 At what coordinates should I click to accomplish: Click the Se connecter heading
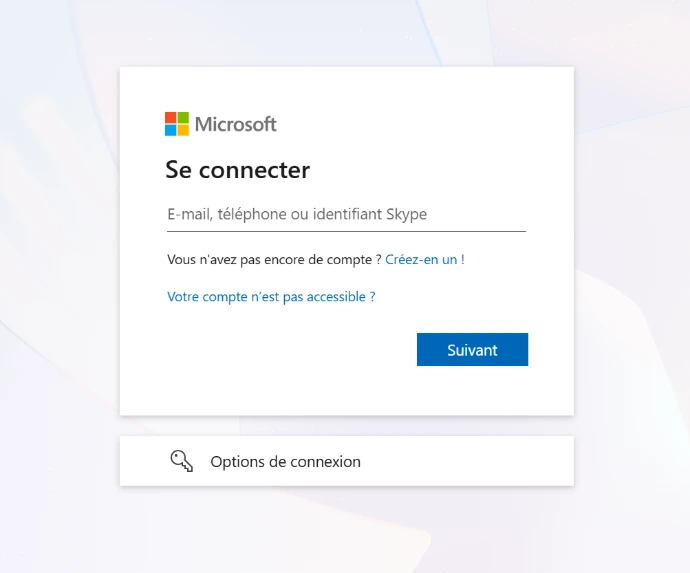pyautogui.click(x=237, y=170)
